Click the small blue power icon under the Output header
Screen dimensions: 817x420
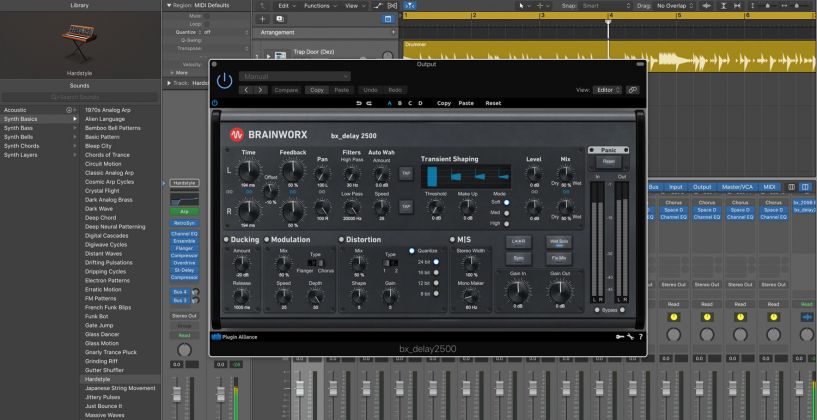[215, 103]
